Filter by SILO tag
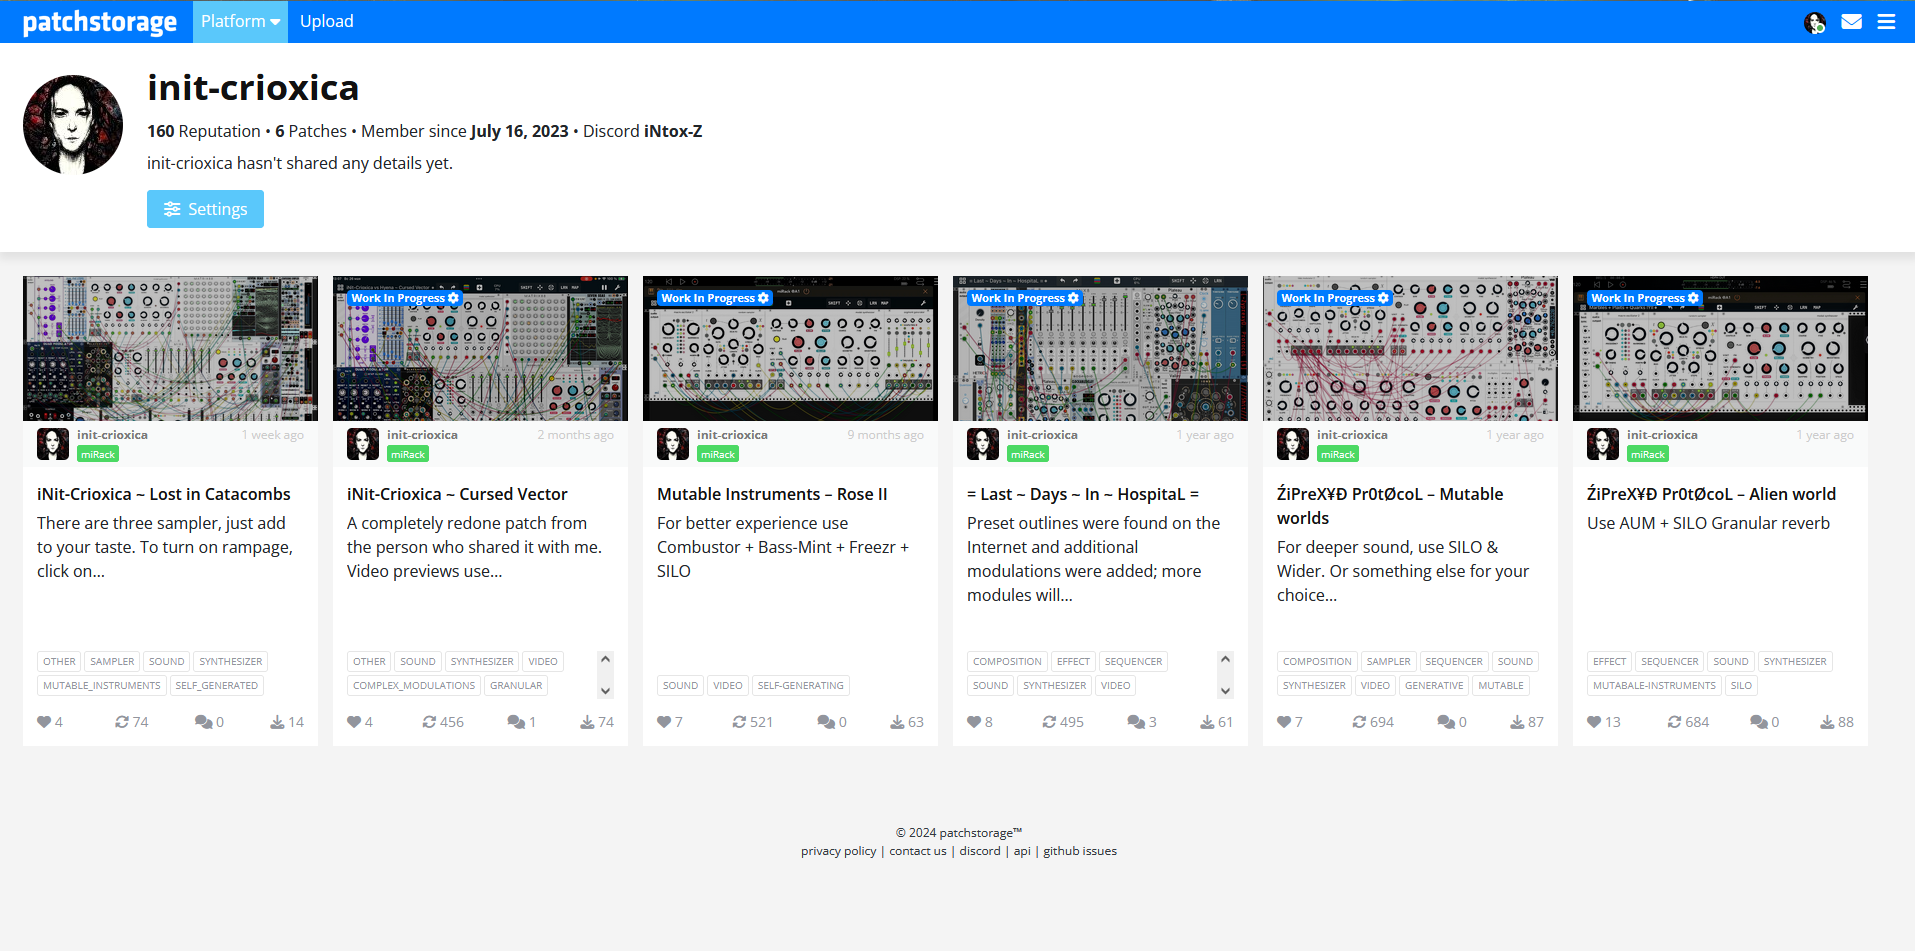 pos(1741,686)
